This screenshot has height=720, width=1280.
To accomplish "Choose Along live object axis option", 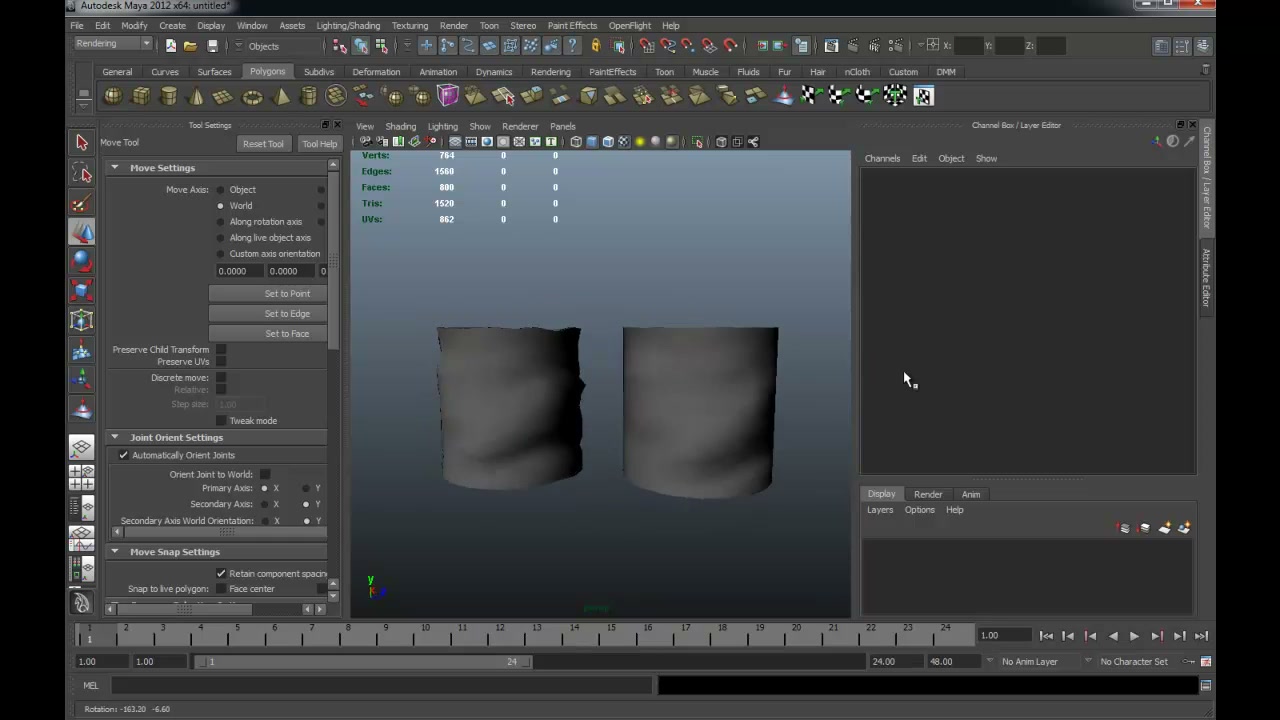I will click(x=220, y=238).
